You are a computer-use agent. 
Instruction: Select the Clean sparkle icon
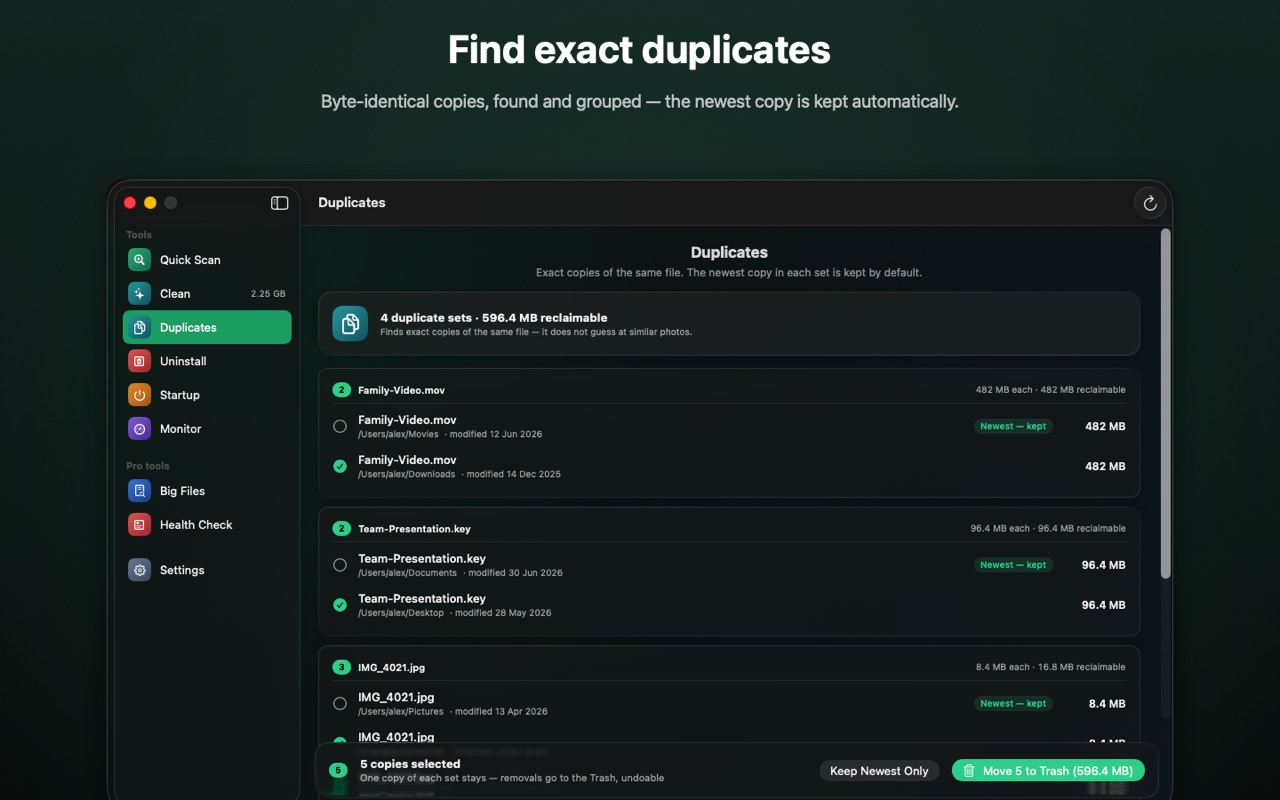click(140, 294)
